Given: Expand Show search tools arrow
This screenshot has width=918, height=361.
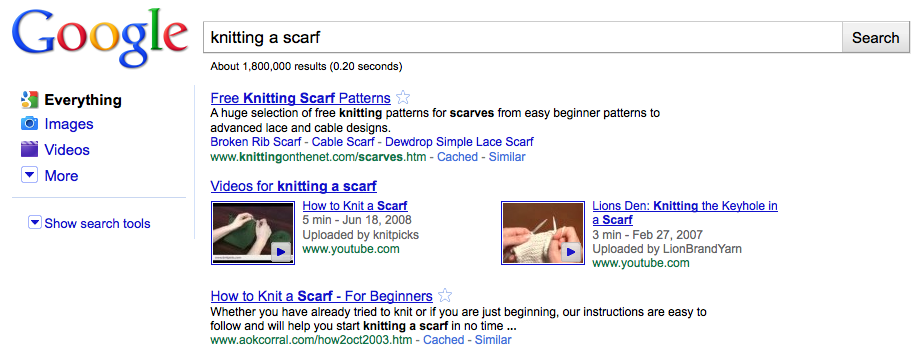Looking at the screenshot, I should [35, 222].
